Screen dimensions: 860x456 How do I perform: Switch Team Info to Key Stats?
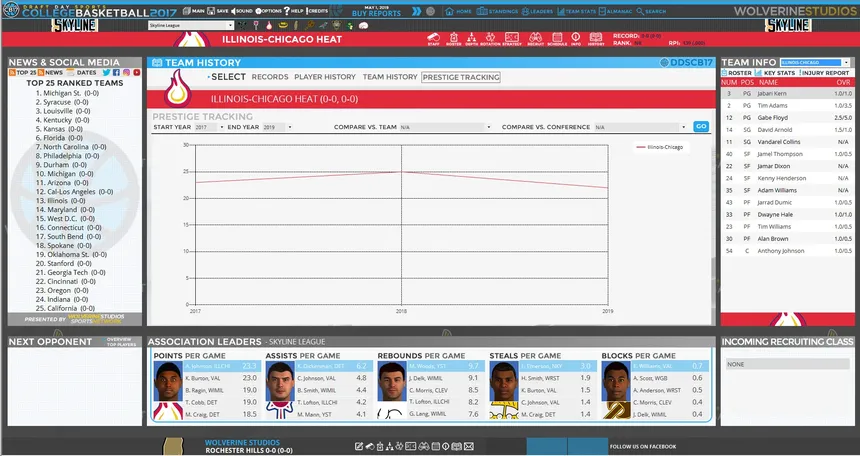(774, 73)
